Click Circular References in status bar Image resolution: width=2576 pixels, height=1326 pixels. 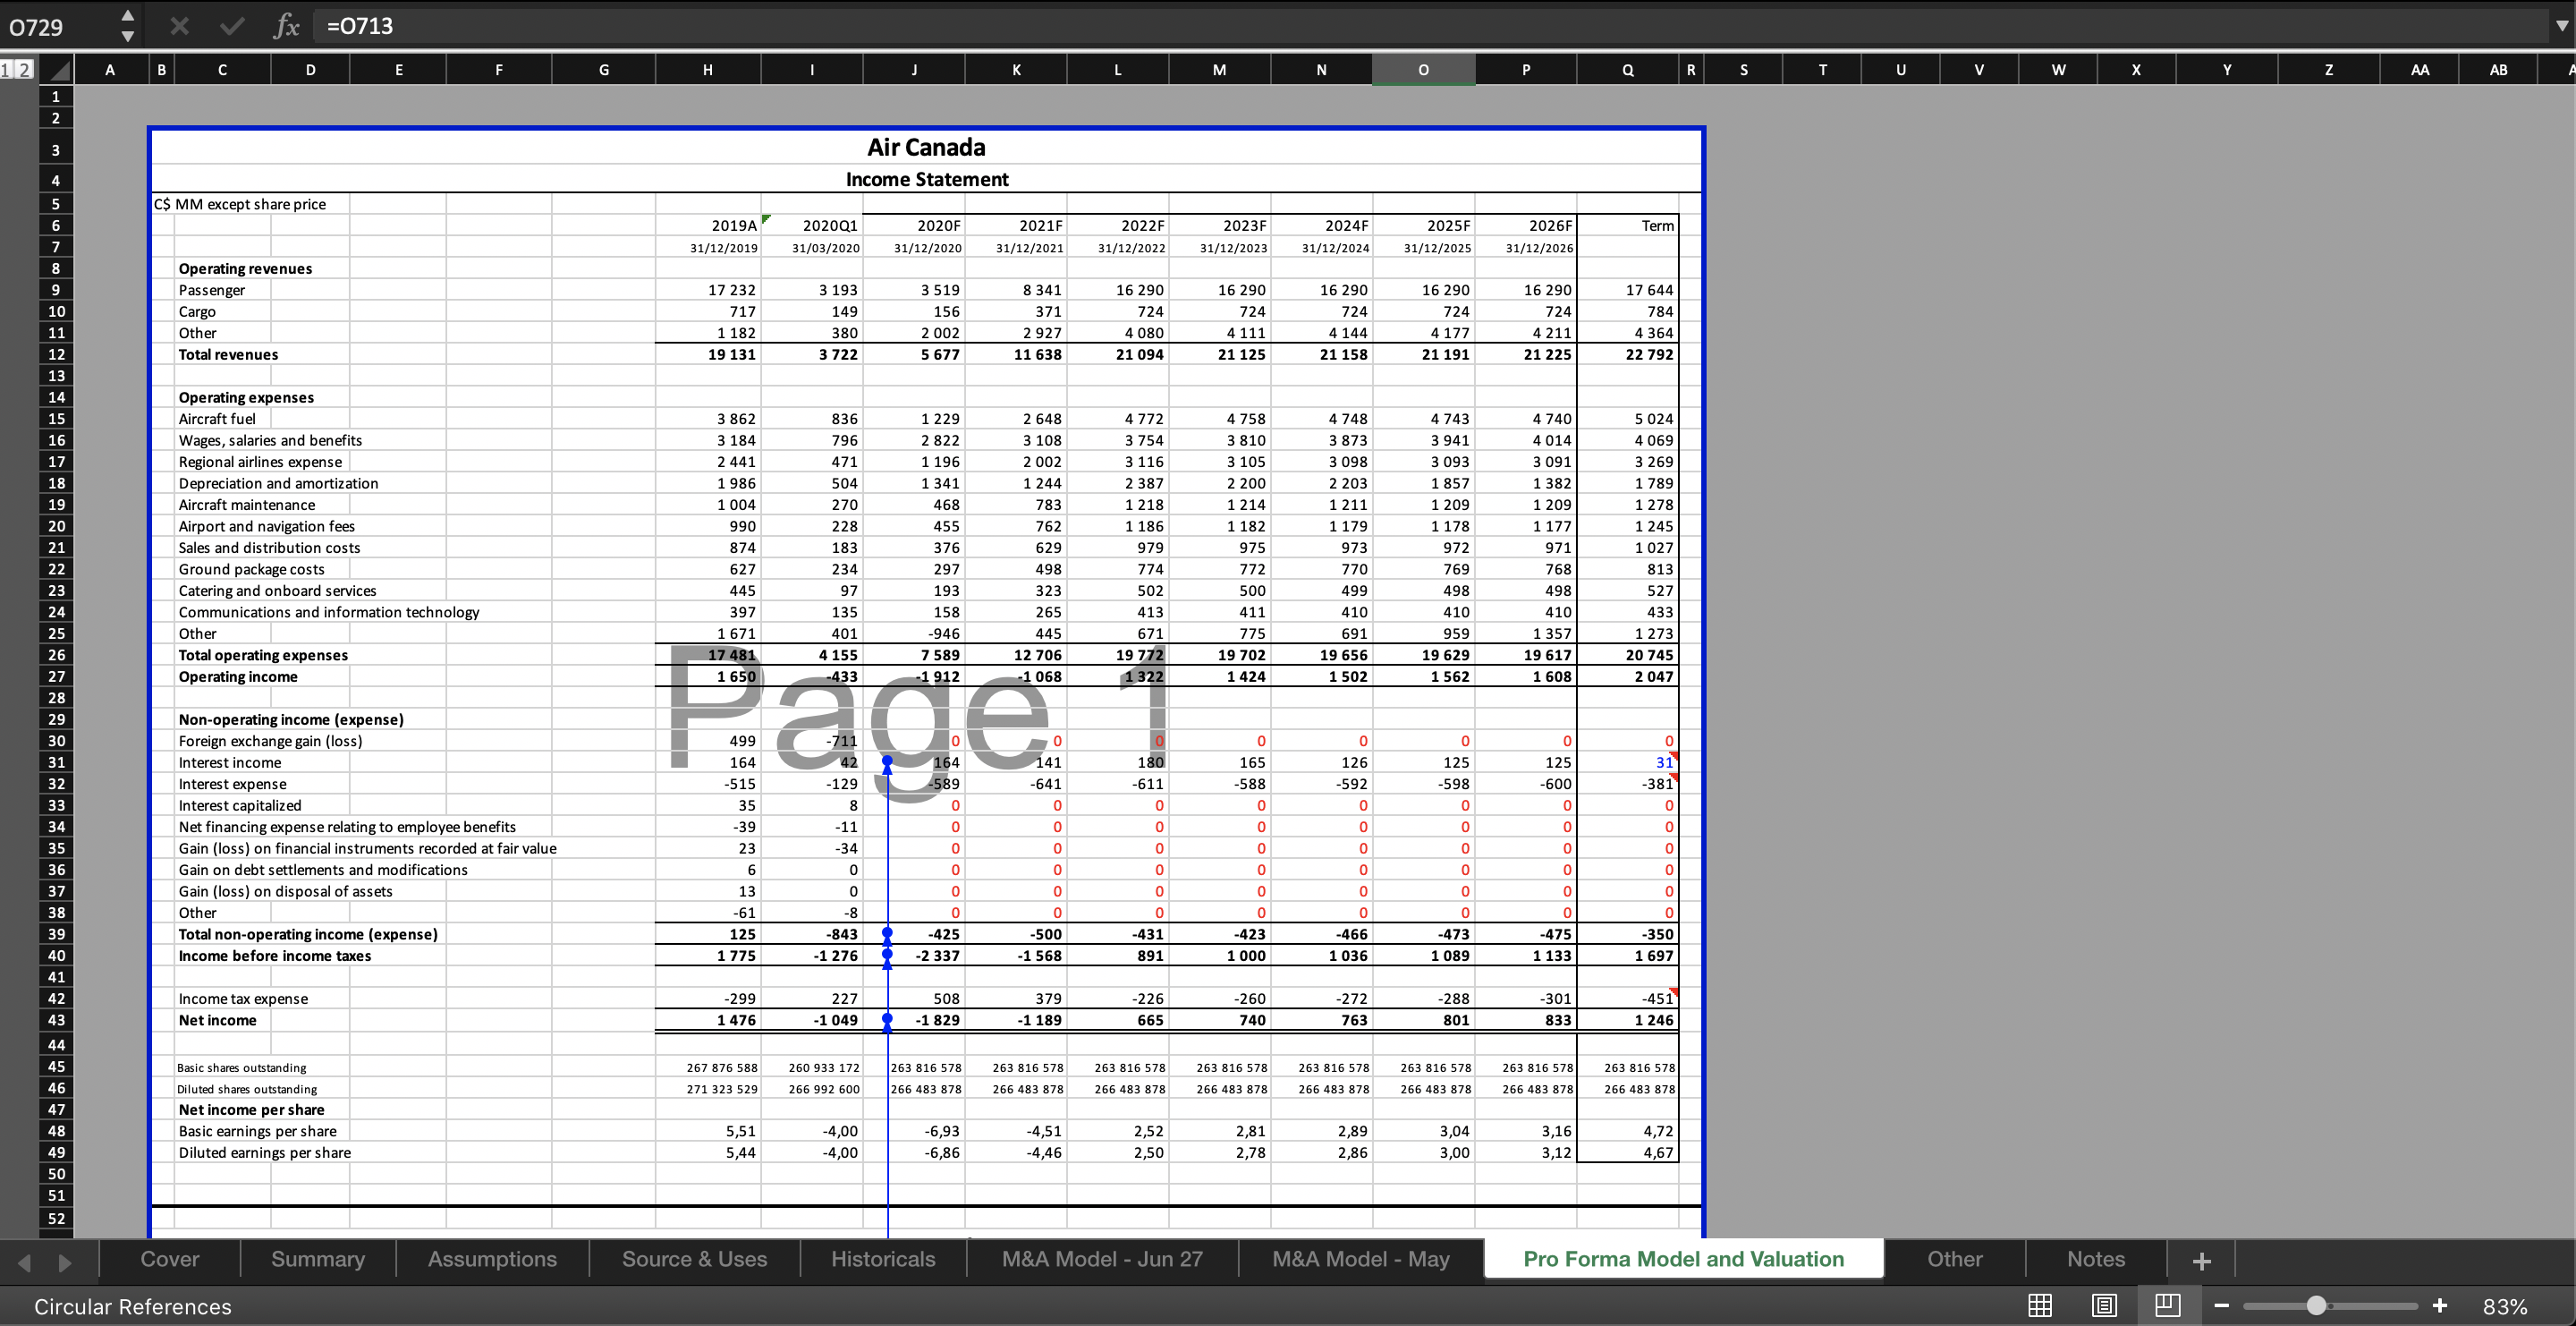coord(132,1306)
